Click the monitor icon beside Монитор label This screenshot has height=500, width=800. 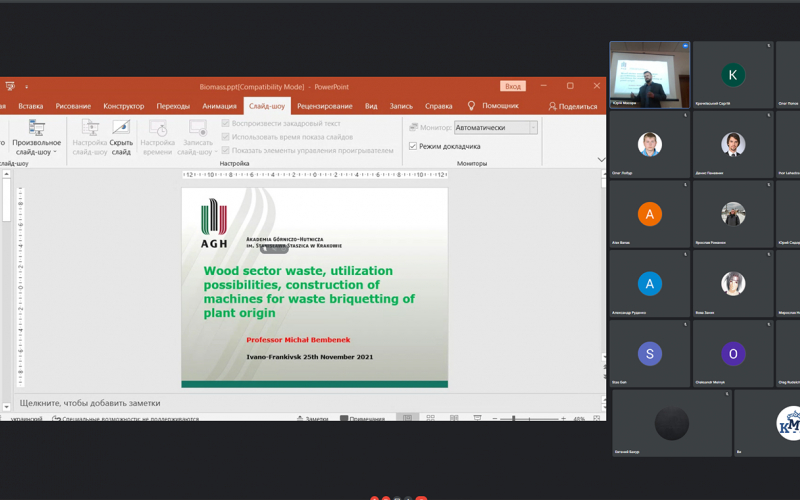pyautogui.click(x=414, y=127)
